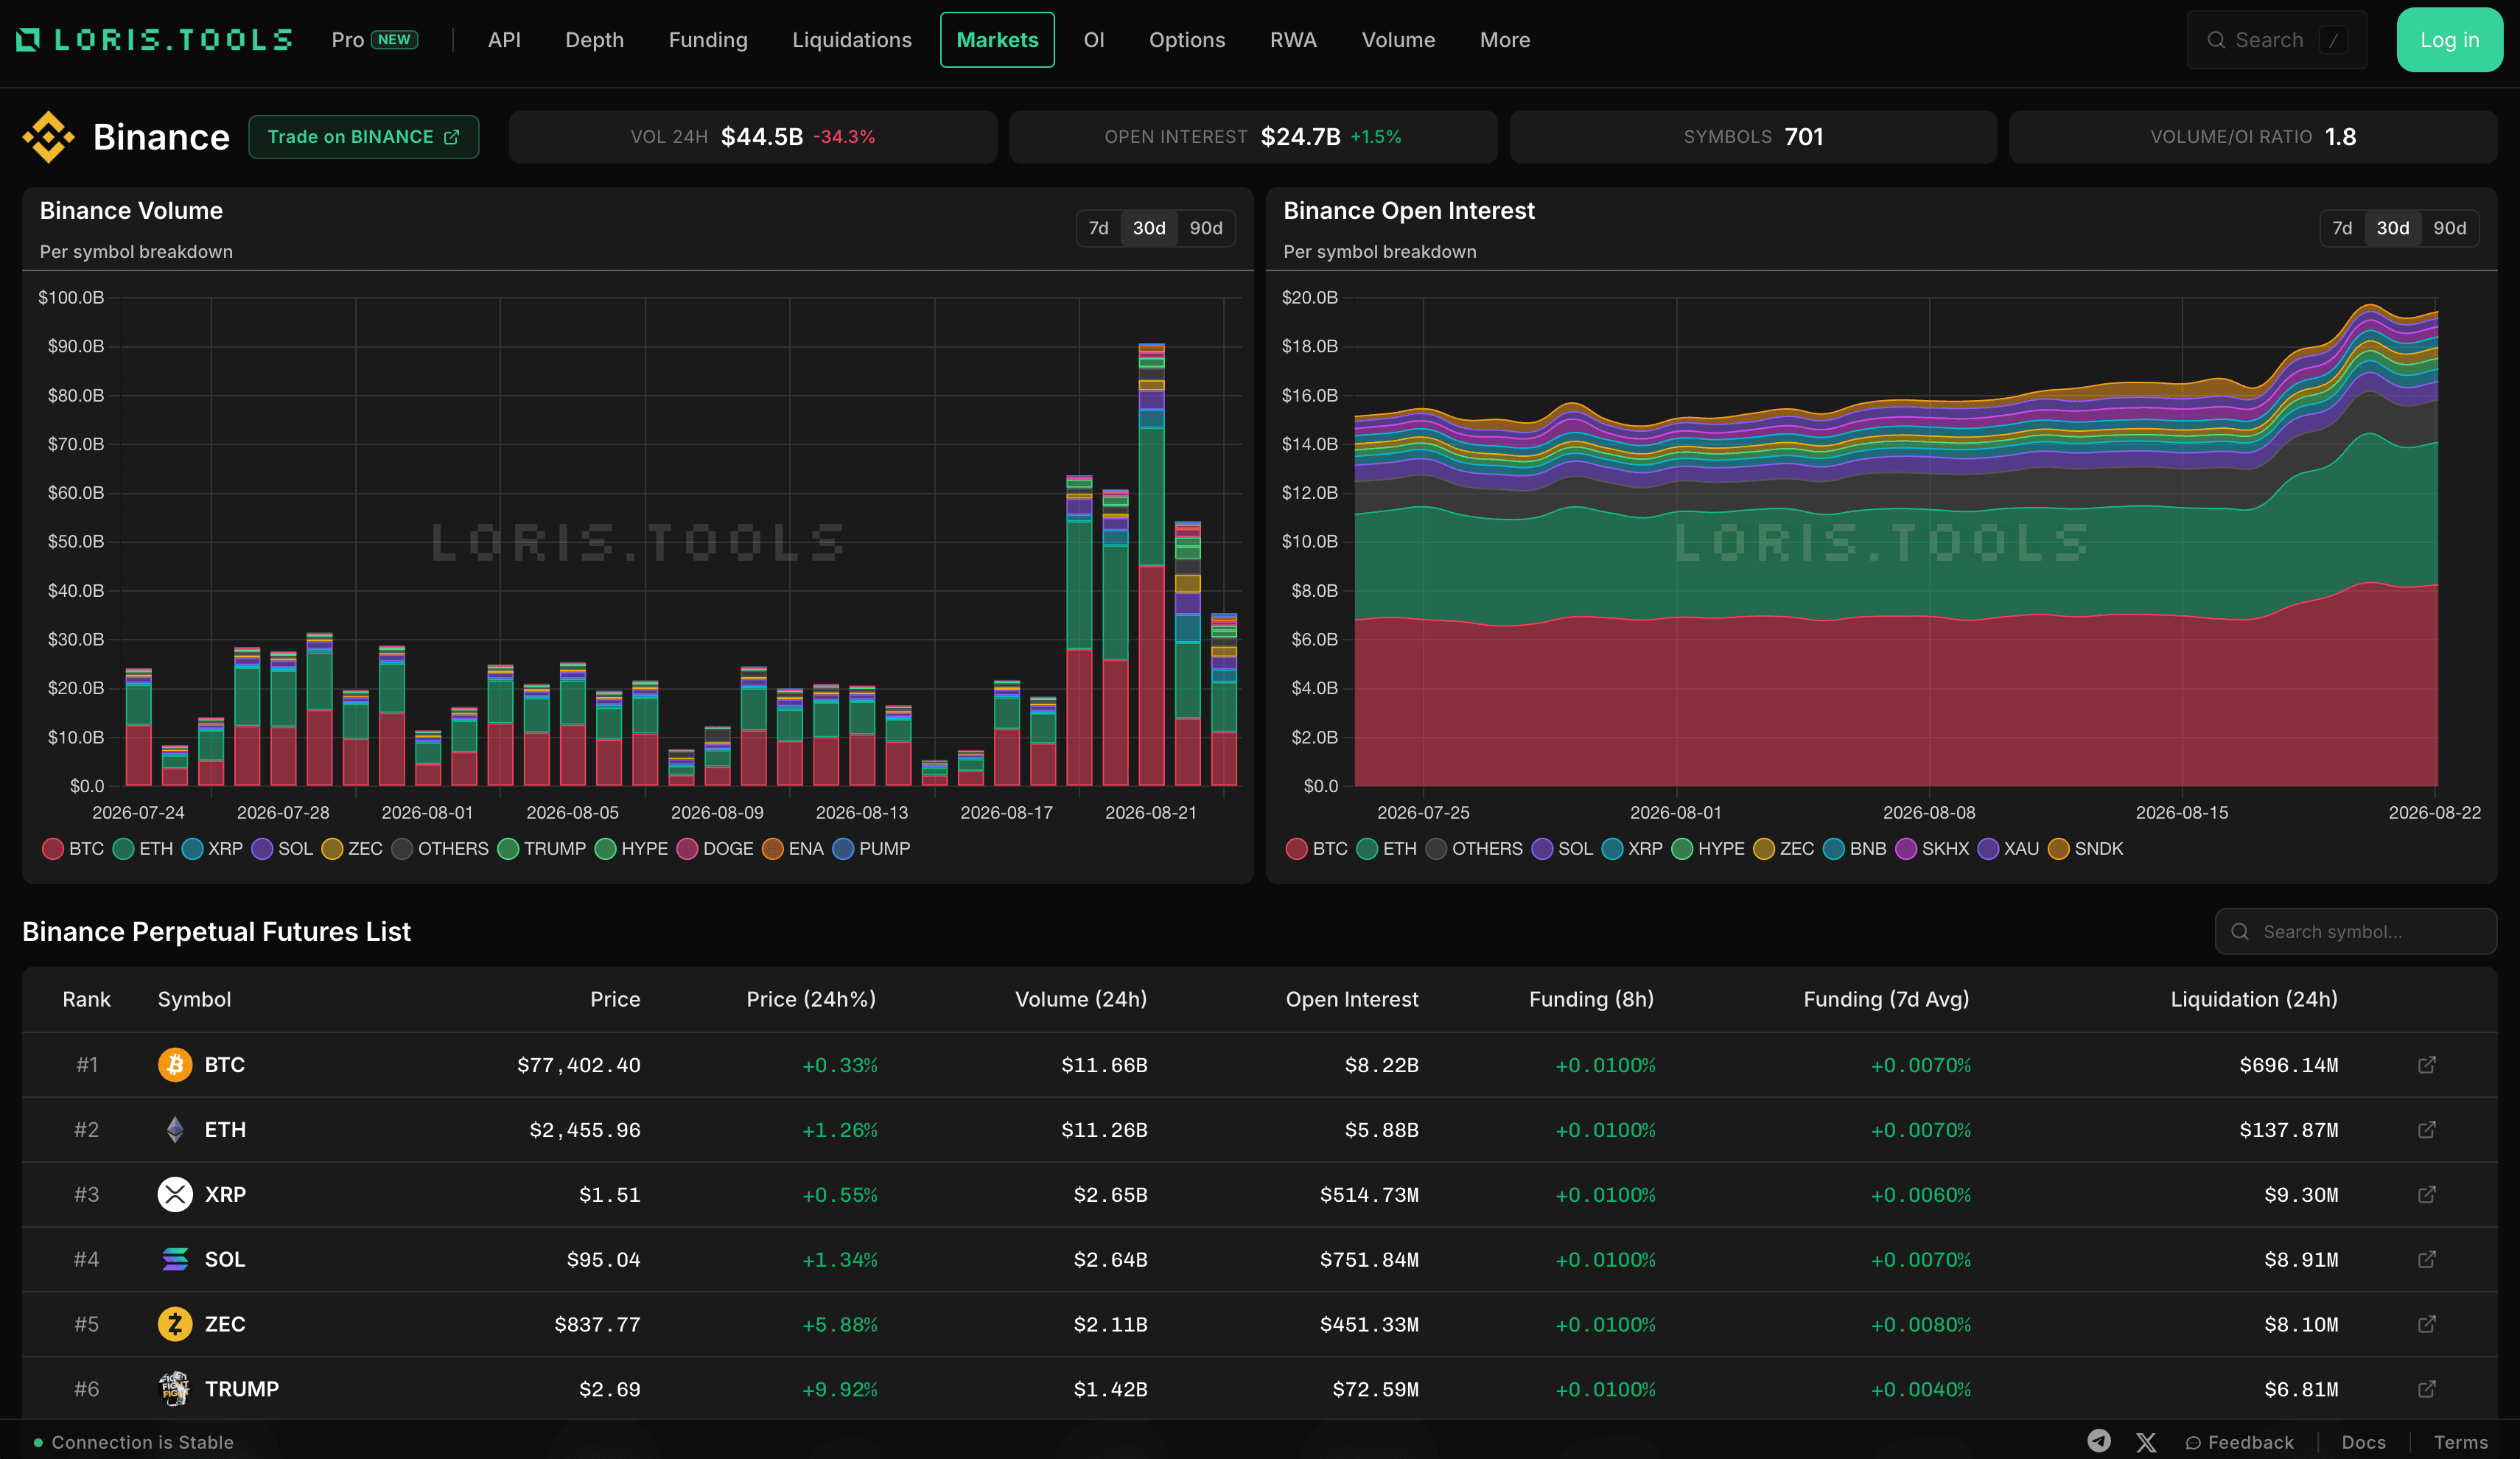Toggle DOGE series in Volume chart legend
2520x1459 pixels.
tap(715, 849)
